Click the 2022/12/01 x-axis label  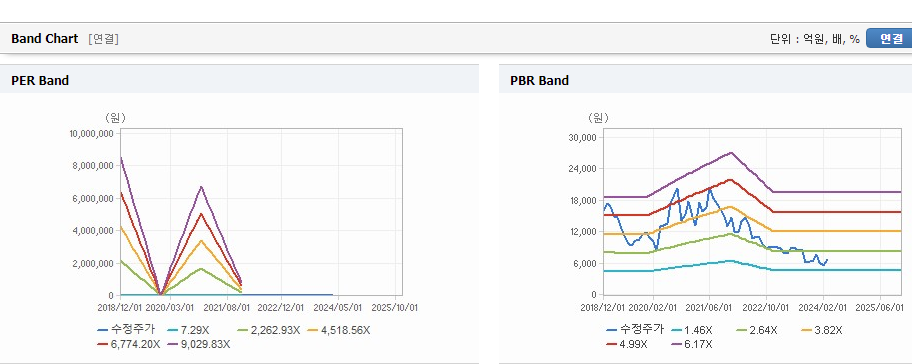click(x=282, y=307)
